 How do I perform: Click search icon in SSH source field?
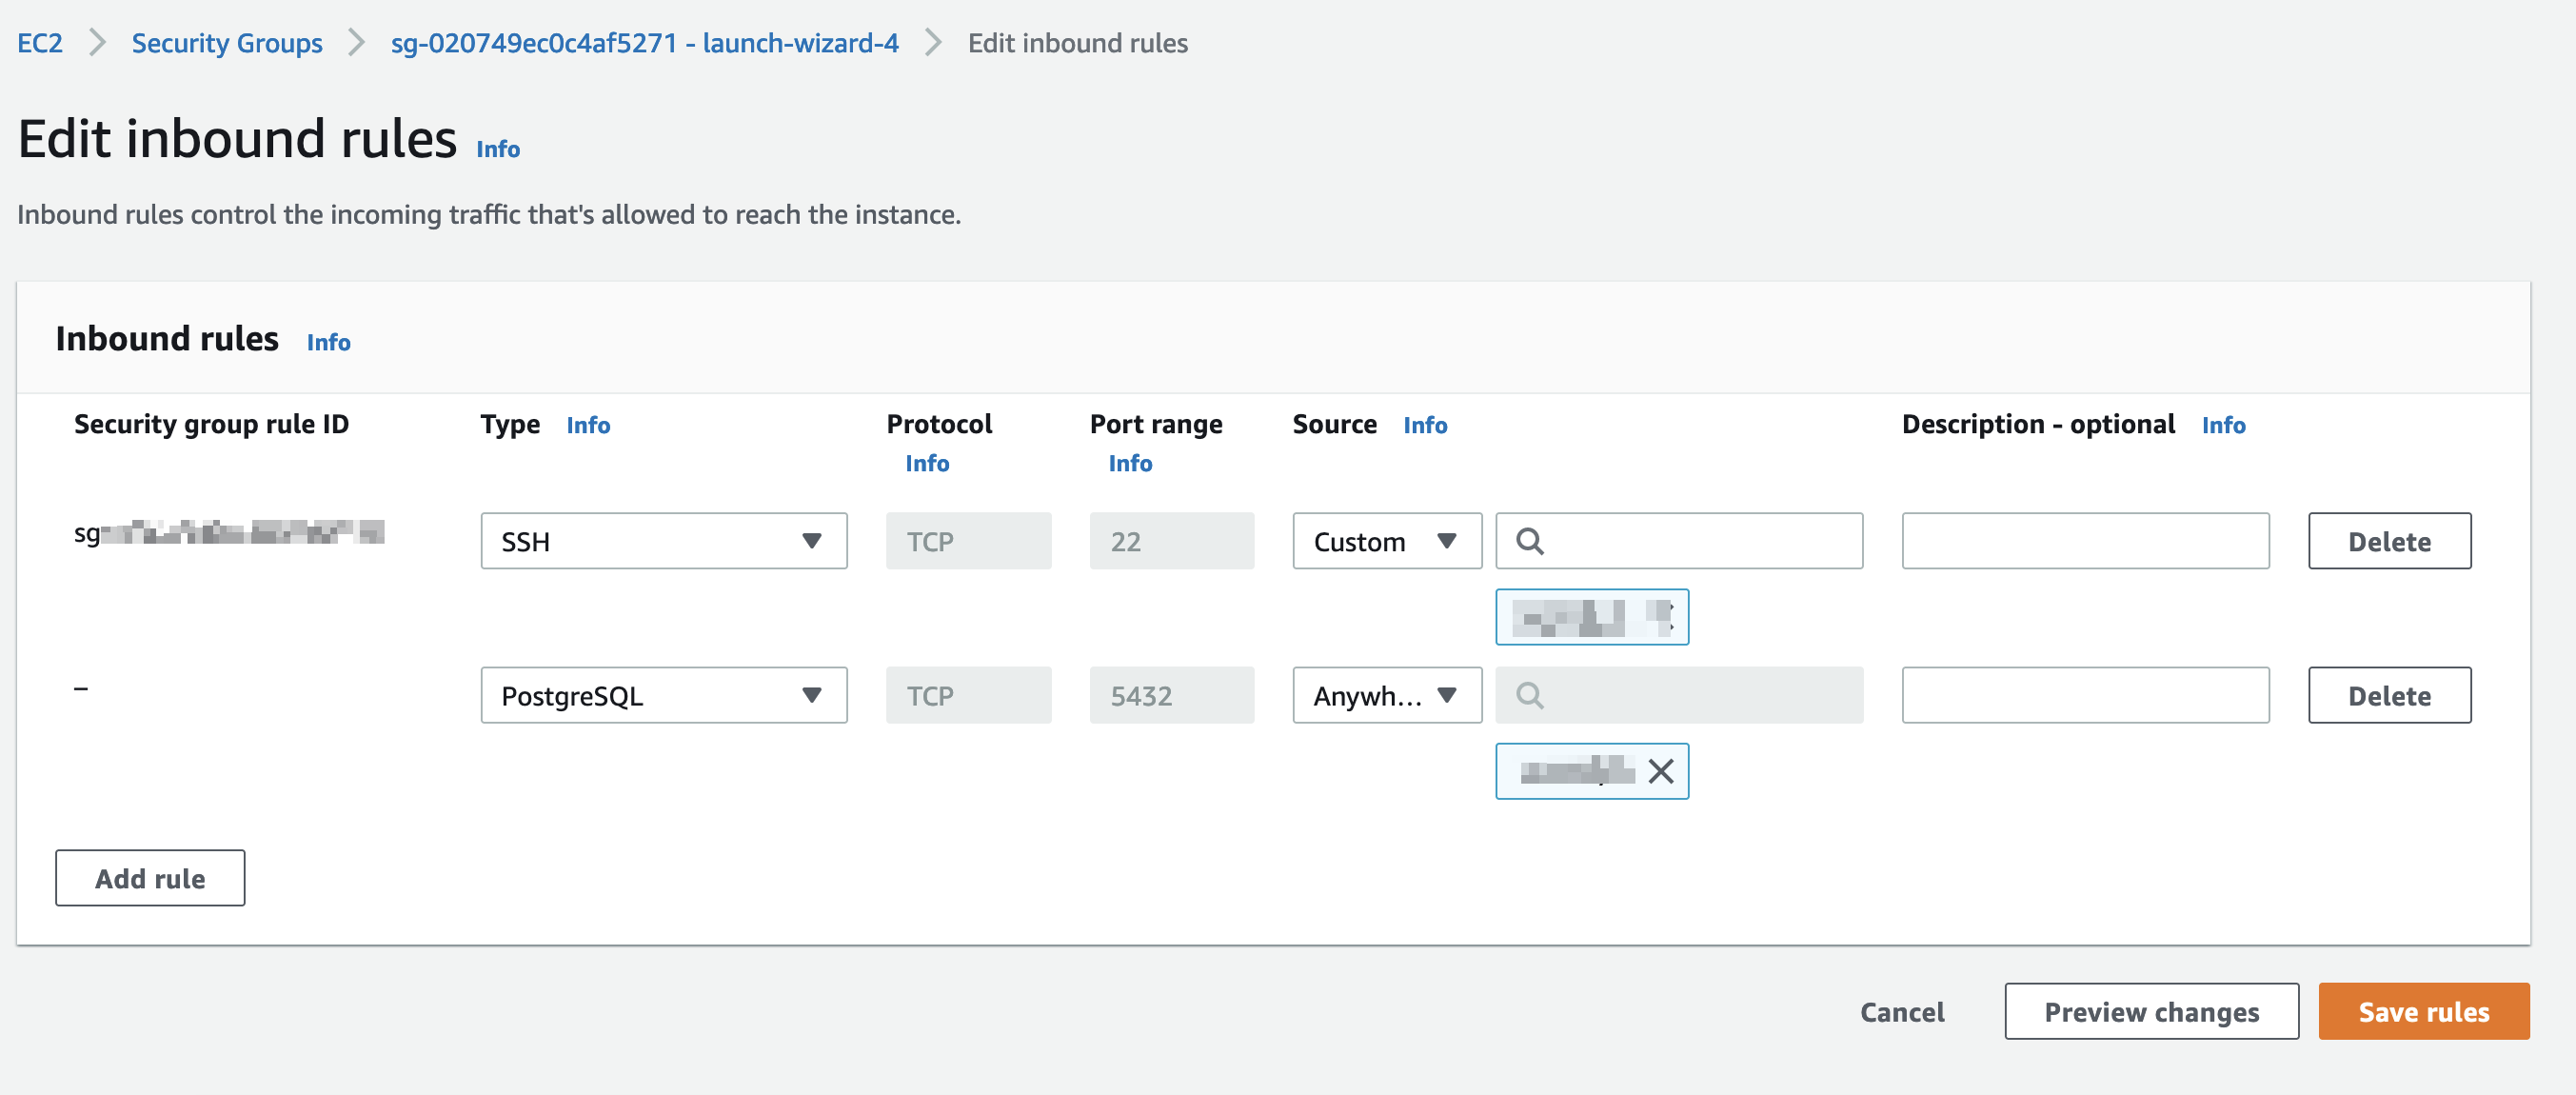(x=1529, y=541)
